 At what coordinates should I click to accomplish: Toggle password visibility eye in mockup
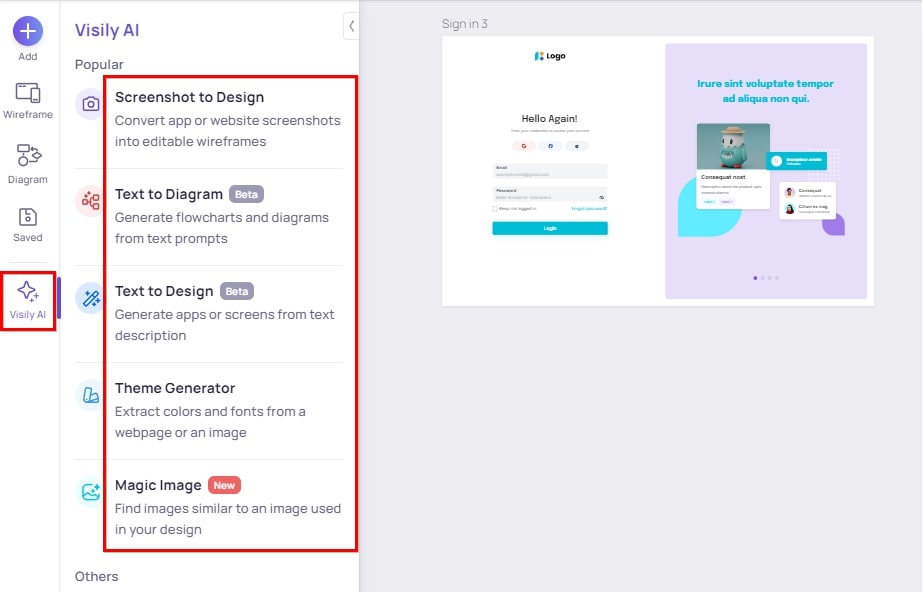coord(601,197)
